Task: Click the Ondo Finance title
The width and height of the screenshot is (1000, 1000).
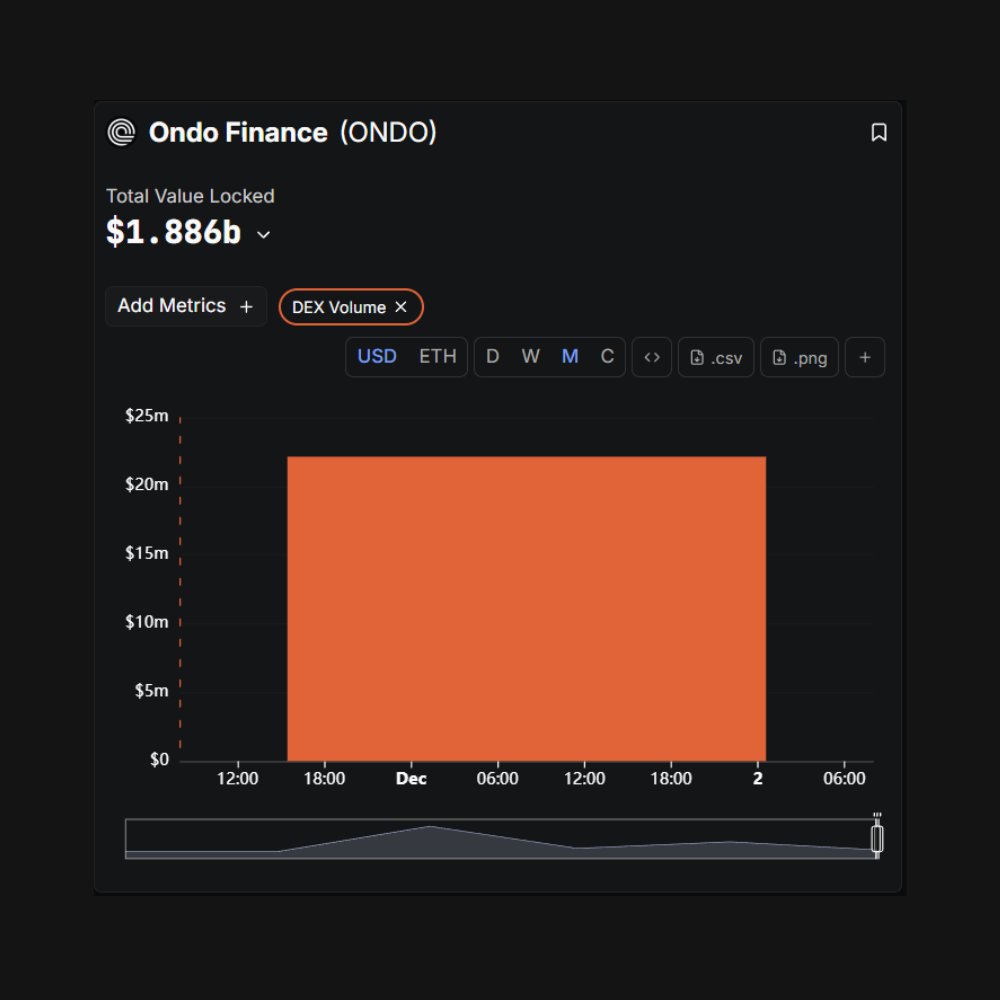Action: click(238, 132)
